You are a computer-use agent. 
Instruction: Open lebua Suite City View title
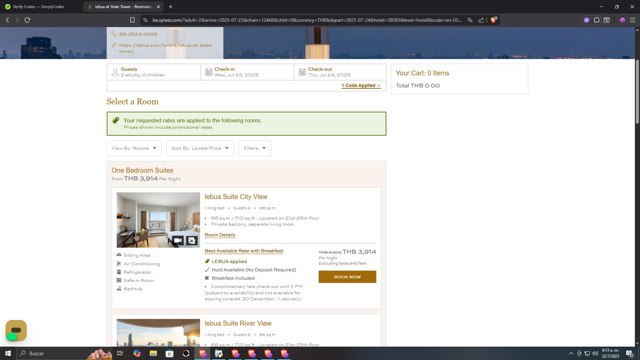click(236, 197)
